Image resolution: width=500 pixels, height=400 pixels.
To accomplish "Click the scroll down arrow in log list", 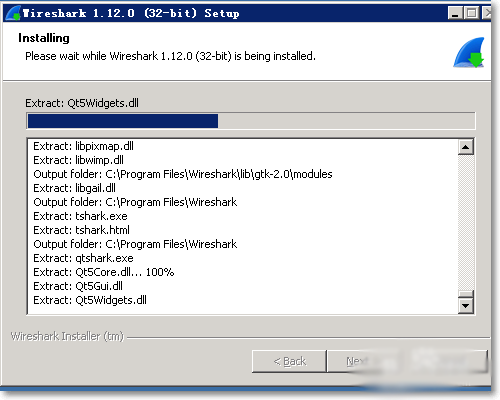I will [x=466, y=305].
